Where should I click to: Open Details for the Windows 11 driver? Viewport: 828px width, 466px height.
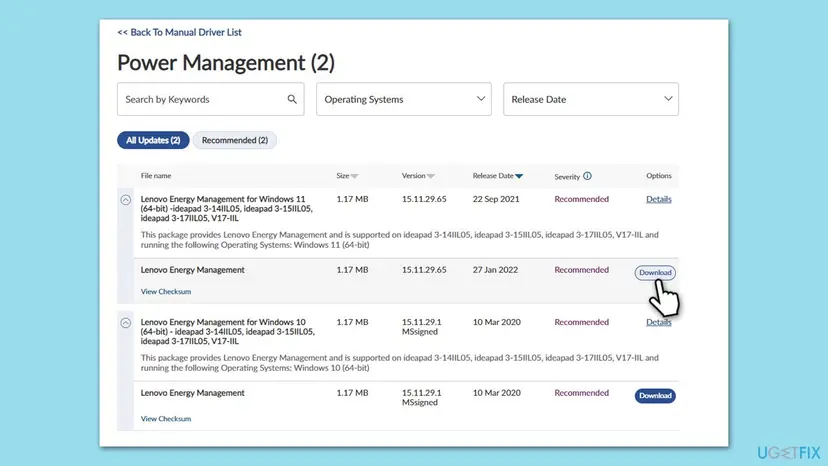658,199
